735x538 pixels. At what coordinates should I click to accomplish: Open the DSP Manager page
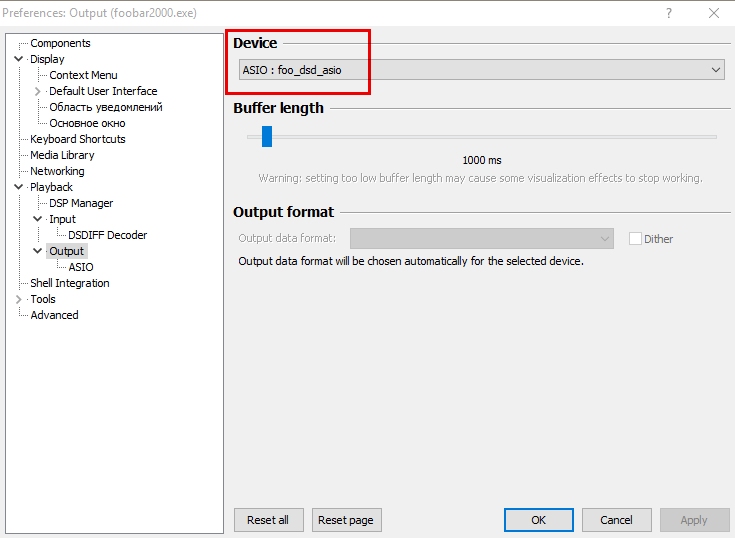(x=81, y=203)
